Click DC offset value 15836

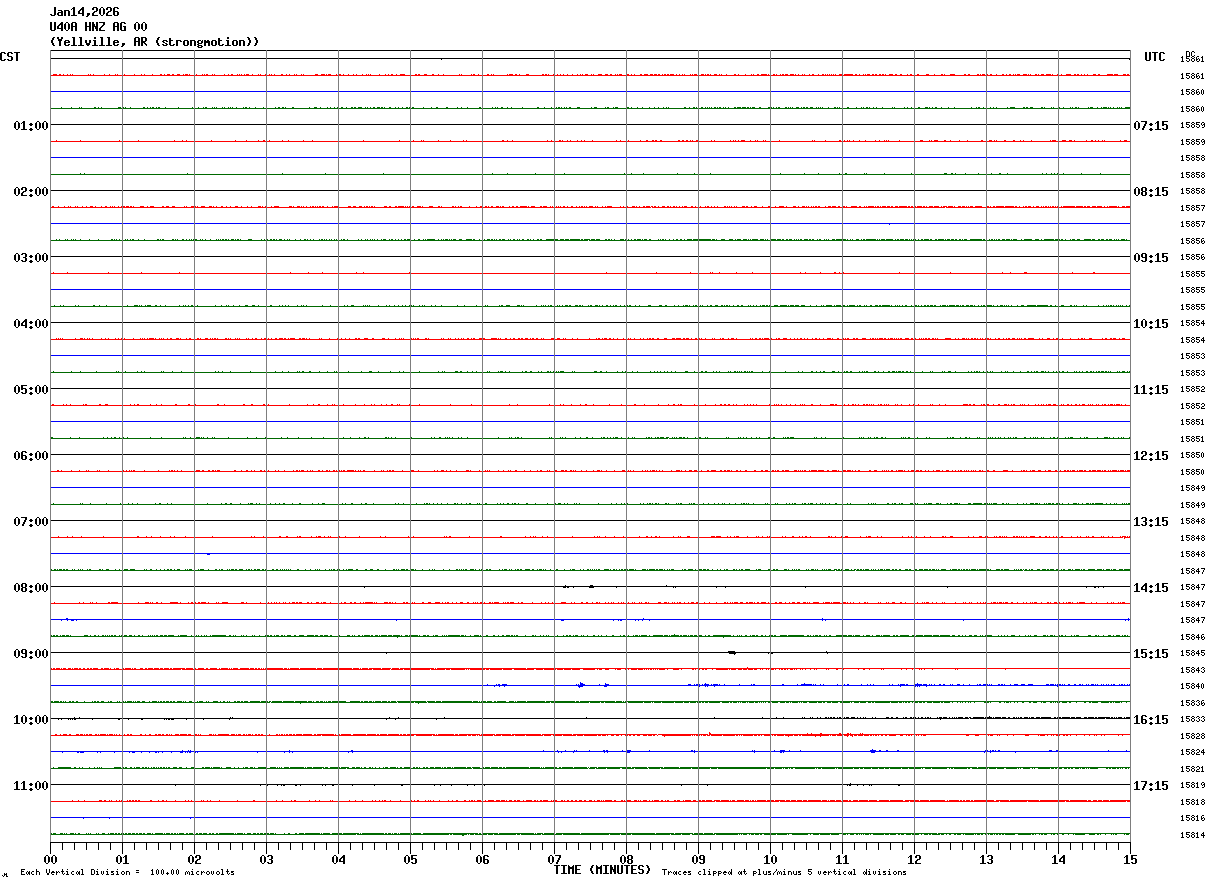(x=1192, y=703)
